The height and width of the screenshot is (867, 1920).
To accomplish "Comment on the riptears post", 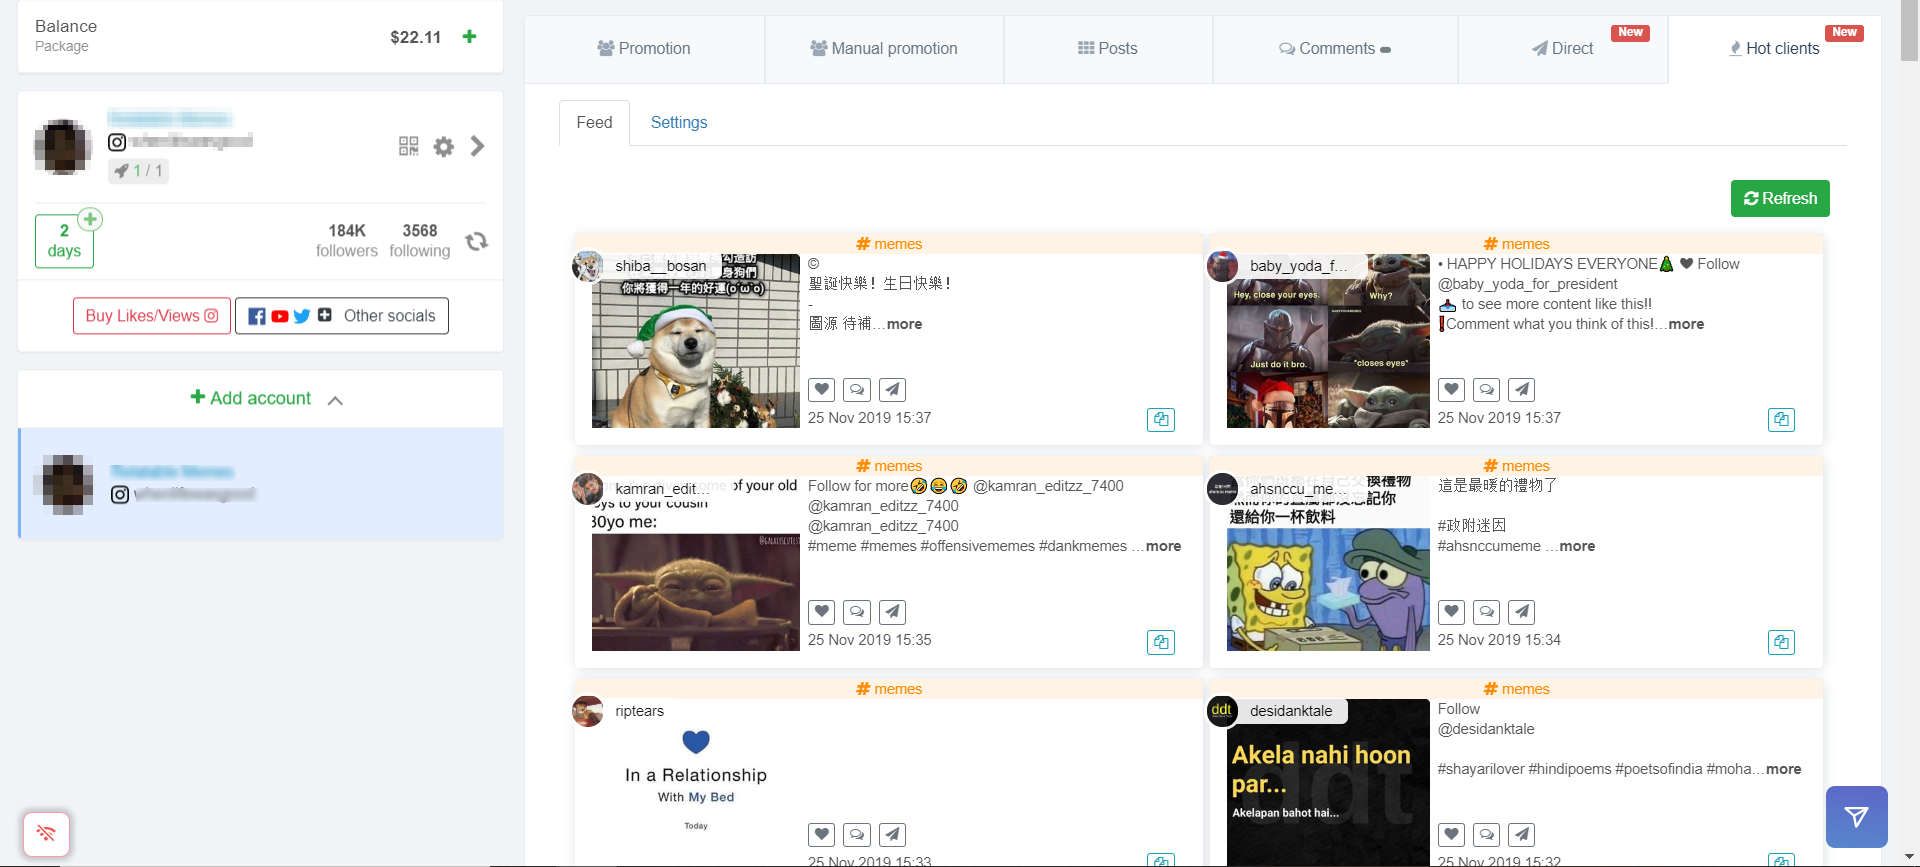I will coord(857,834).
